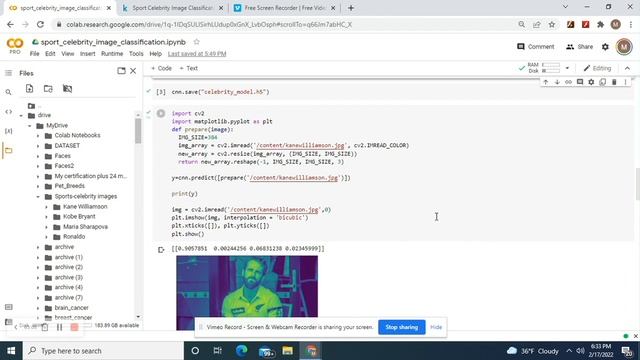Open the Help menu

point(156,54)
